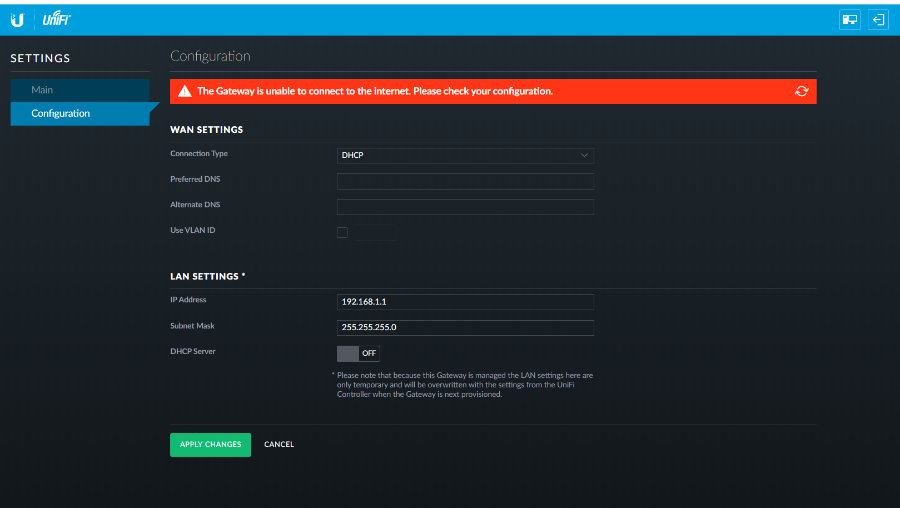This screenshot has width=900, height=508.
Task: Click the Connection Type label
Action: coord(199,153)
